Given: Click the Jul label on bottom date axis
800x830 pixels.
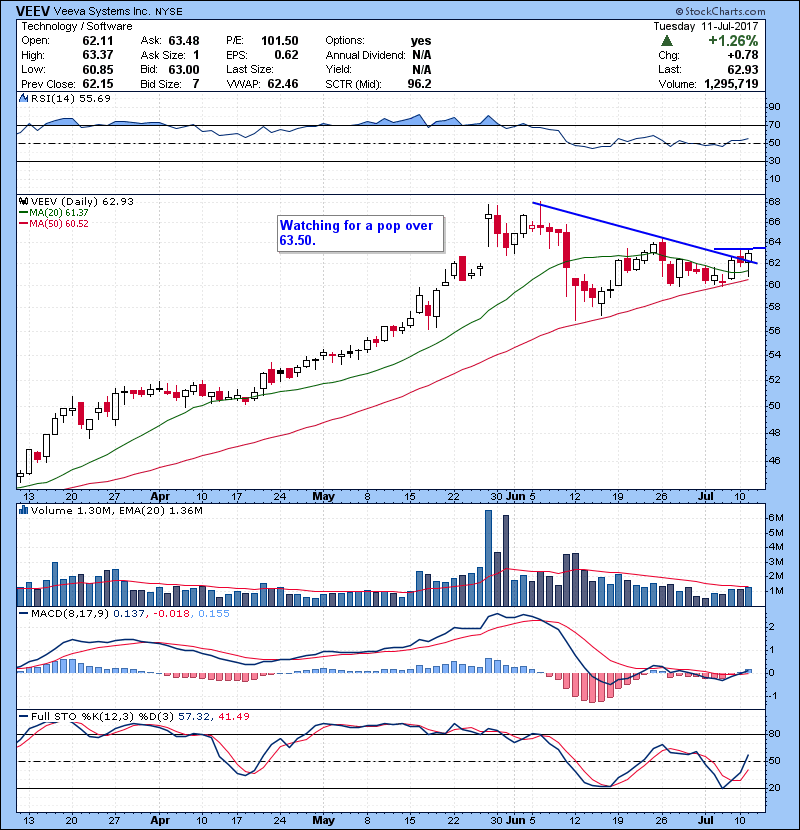Looking at the screenshot, I should [706, 820].
